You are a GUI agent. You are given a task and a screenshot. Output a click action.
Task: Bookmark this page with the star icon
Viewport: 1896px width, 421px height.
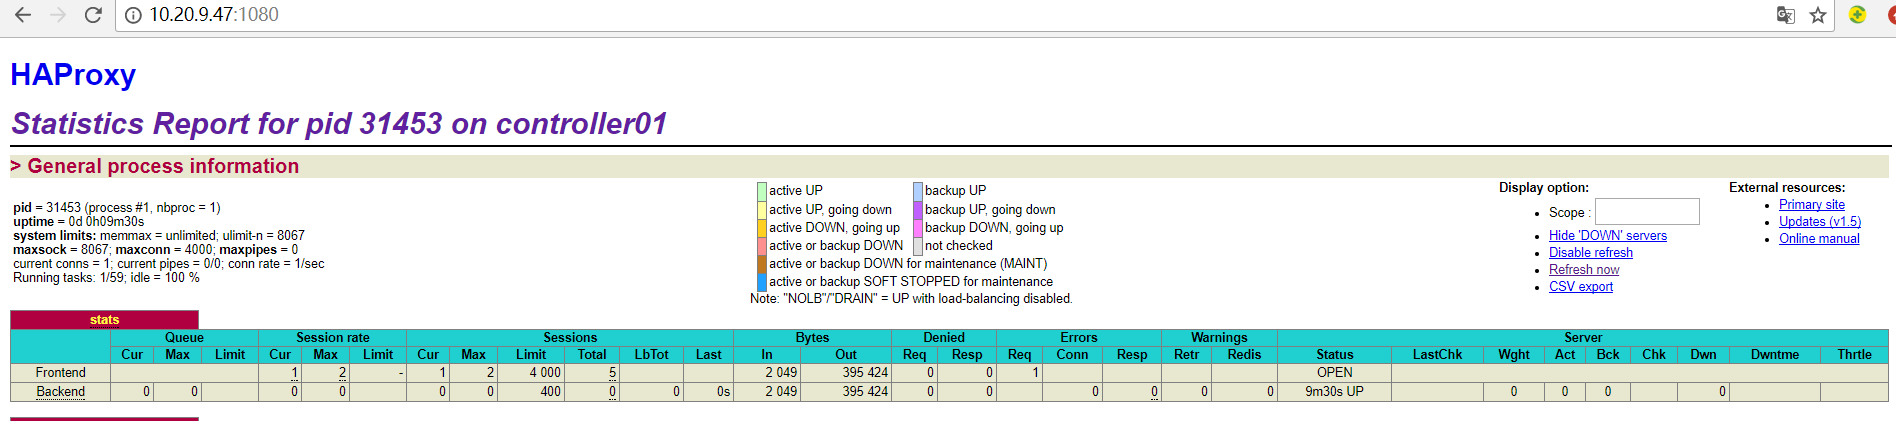pyautogui.click(x=1818, y=15)
